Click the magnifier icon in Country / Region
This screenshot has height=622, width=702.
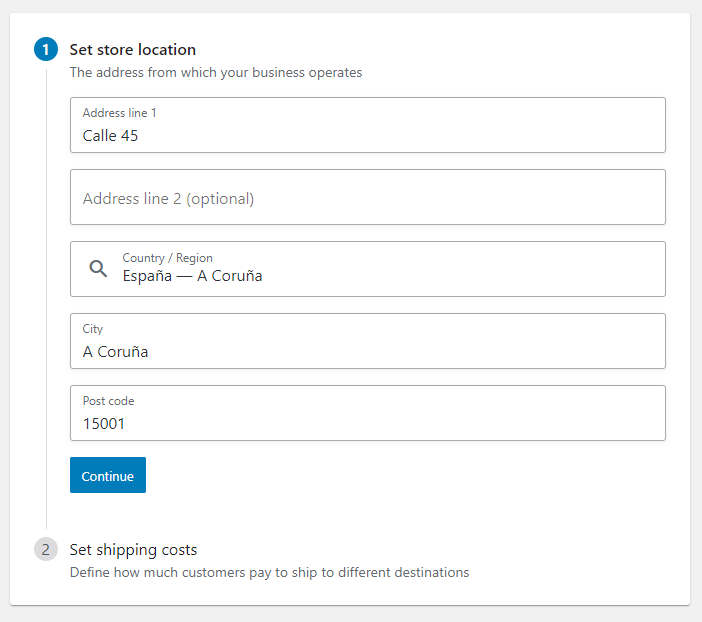[x=98, y=269]
